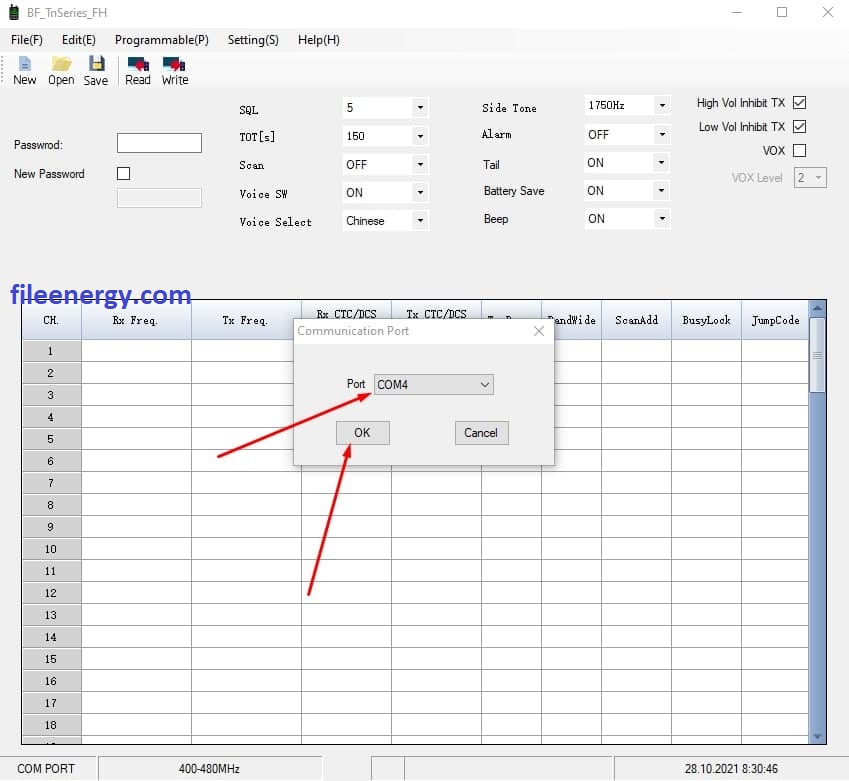Expand the Tail dropdown

click(662, 162)
